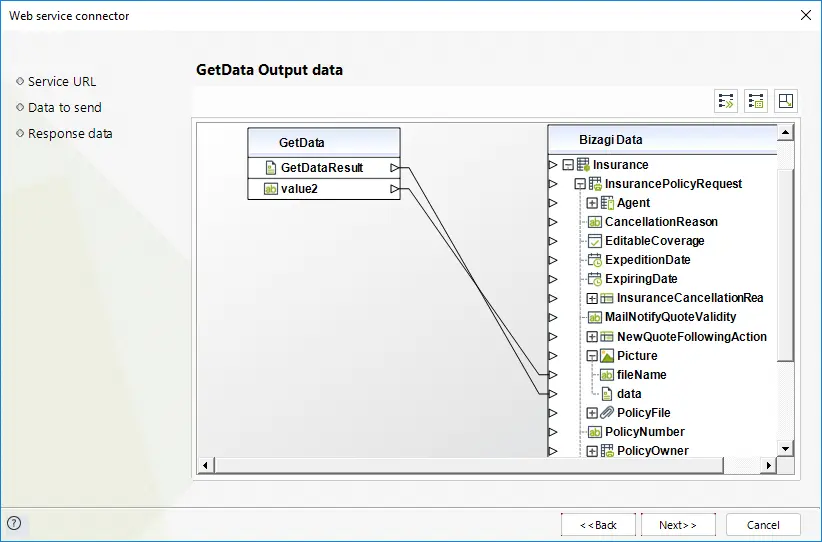Viewport: 822px width, 542px height.
Task: Collapse the InsurancePolicyRequest node
Action: [580, 184]
